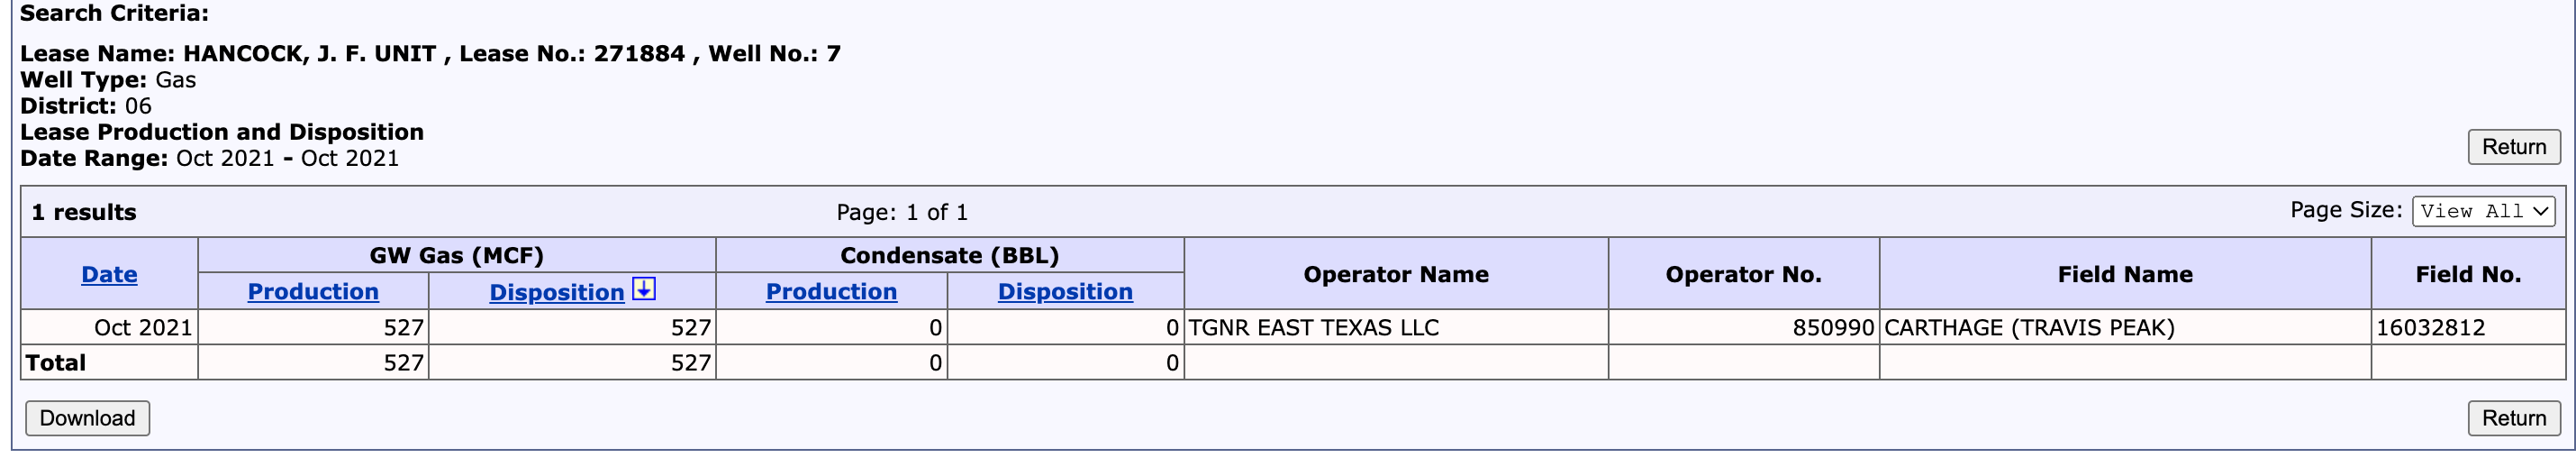Click the Total row label
Viewport: 2576px width, 467px height.
tap(56, 362)
